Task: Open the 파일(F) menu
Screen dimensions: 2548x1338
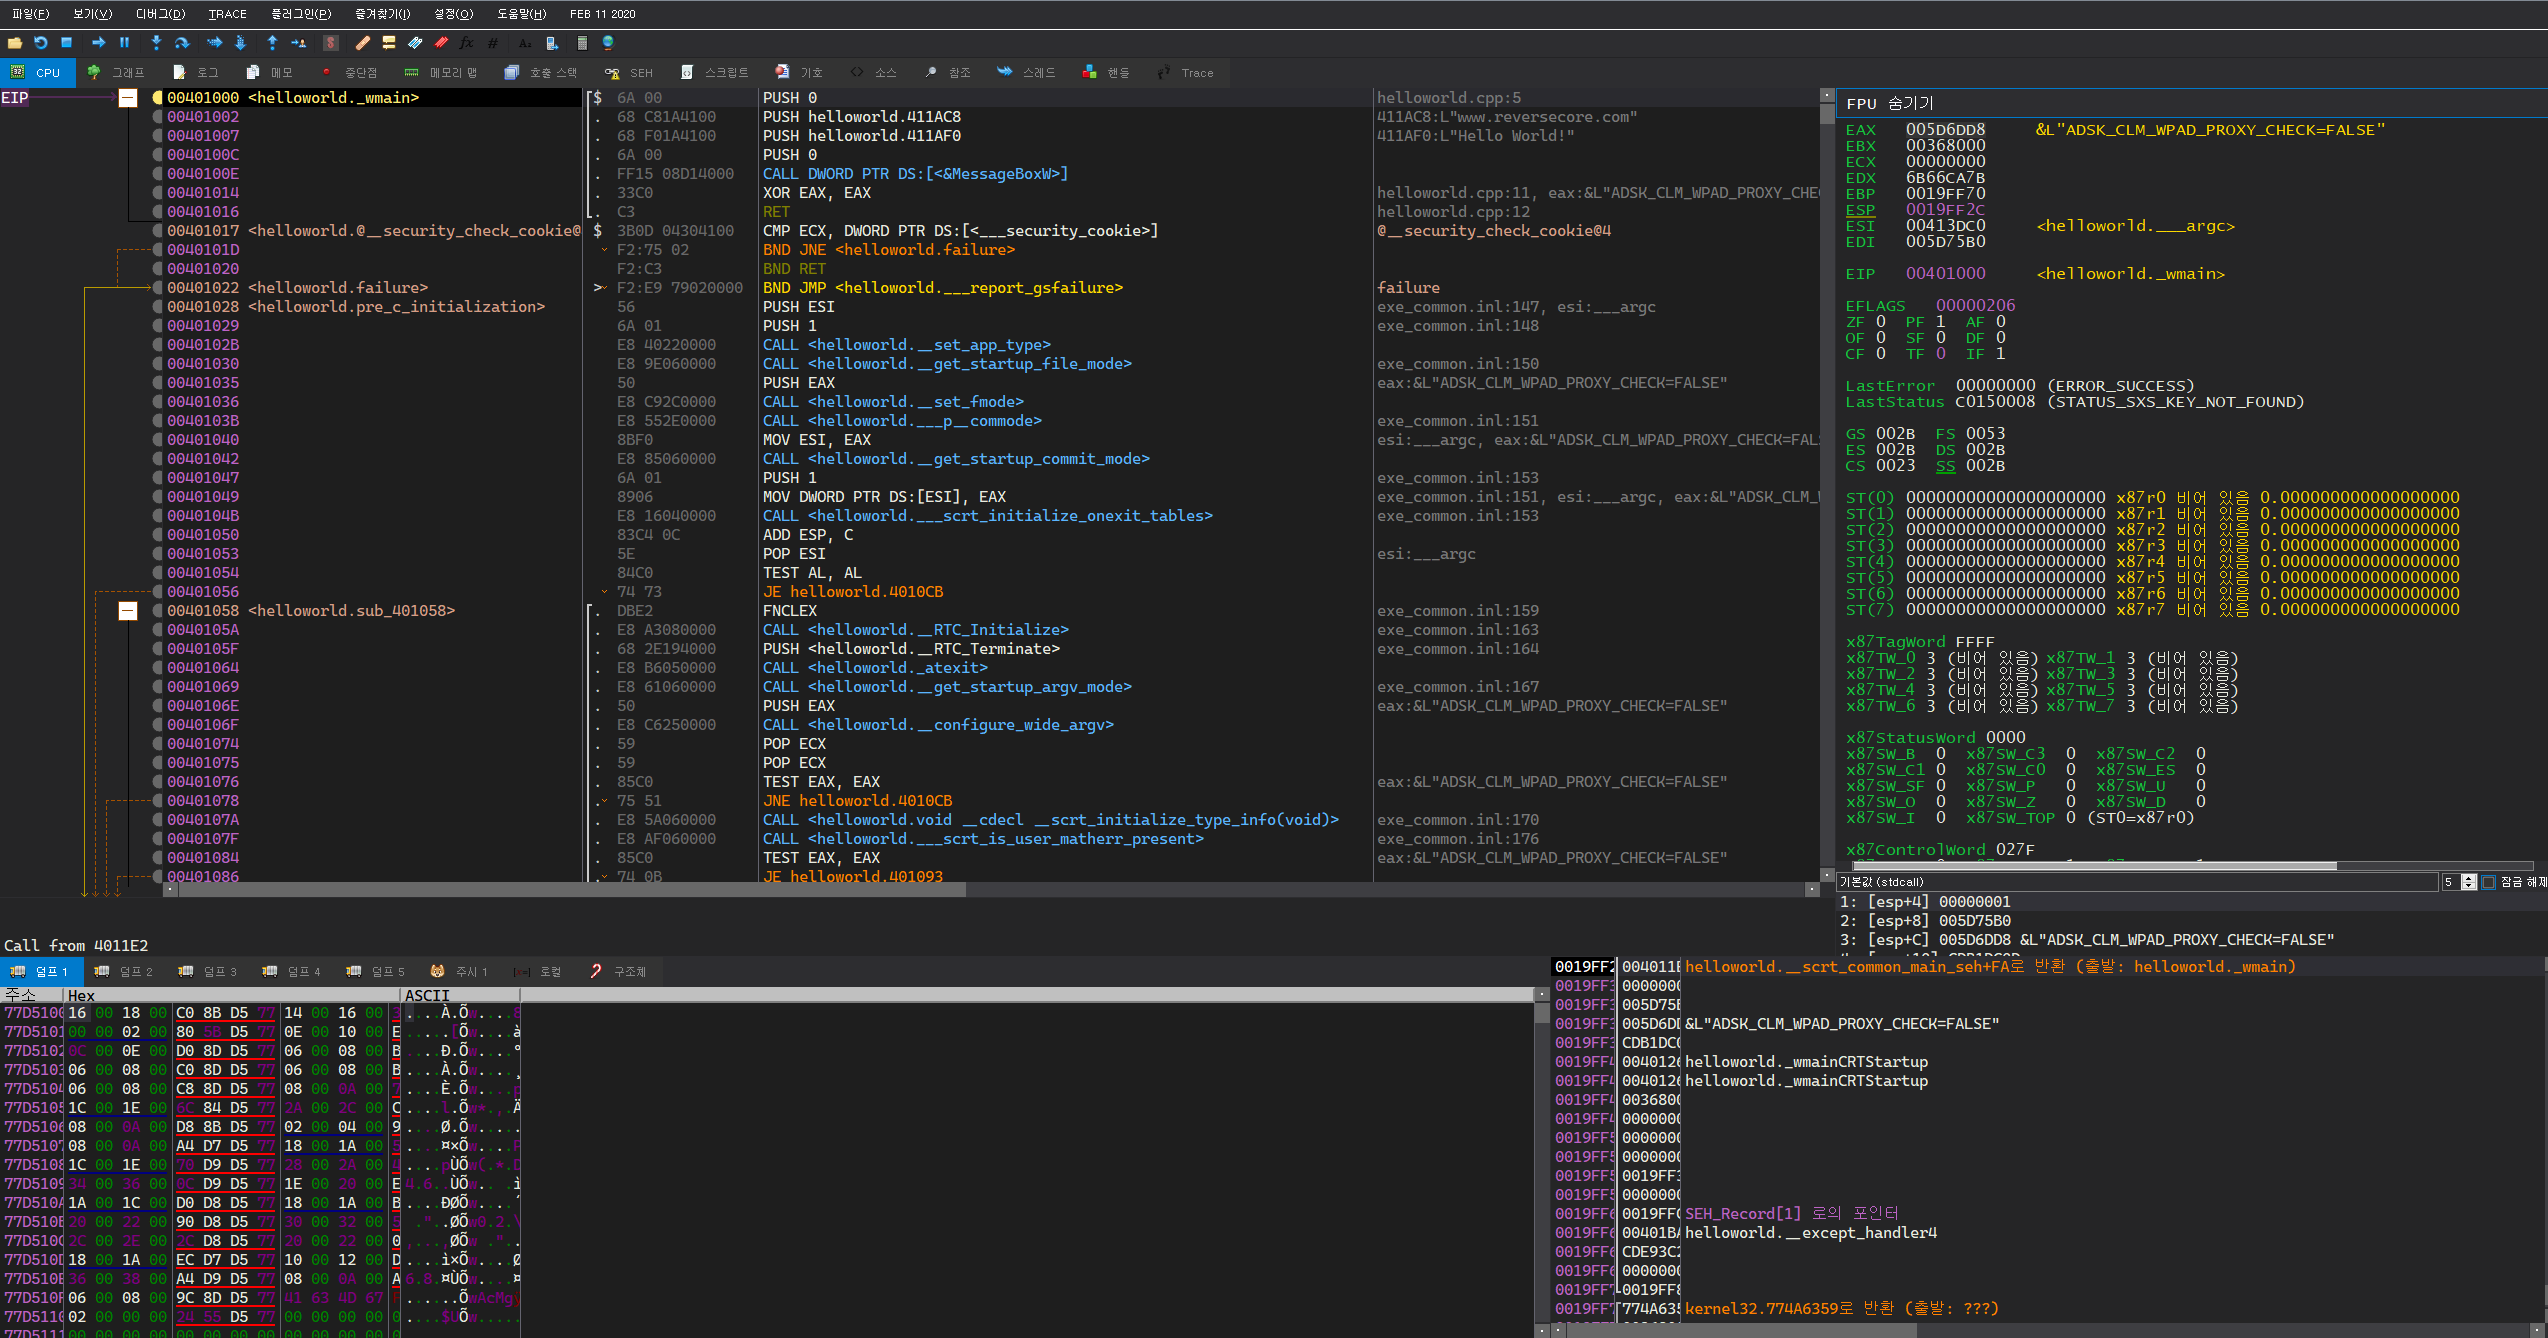Action: (30, 14)
